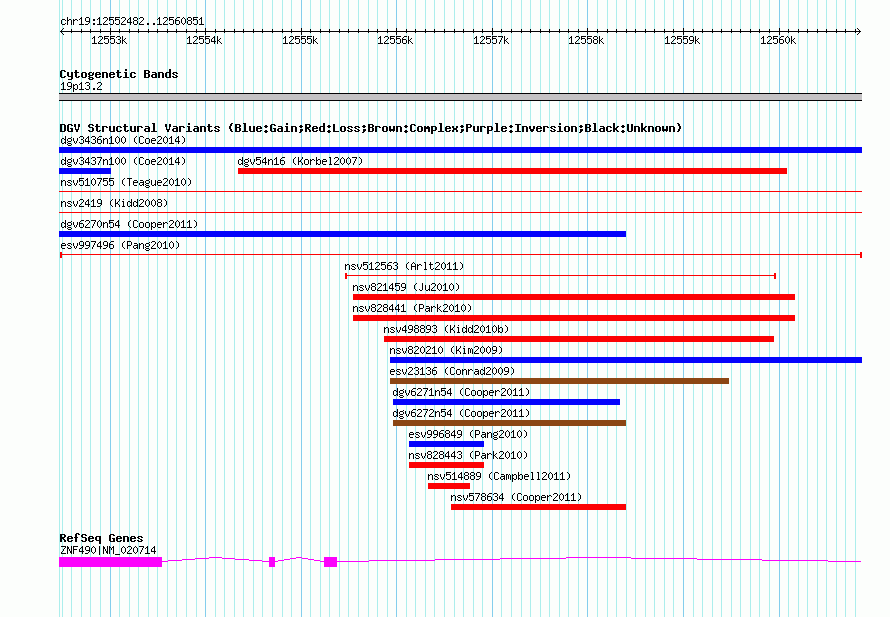
Task: Open esv996849 (Pang2010) label
Action: [468, 434]
